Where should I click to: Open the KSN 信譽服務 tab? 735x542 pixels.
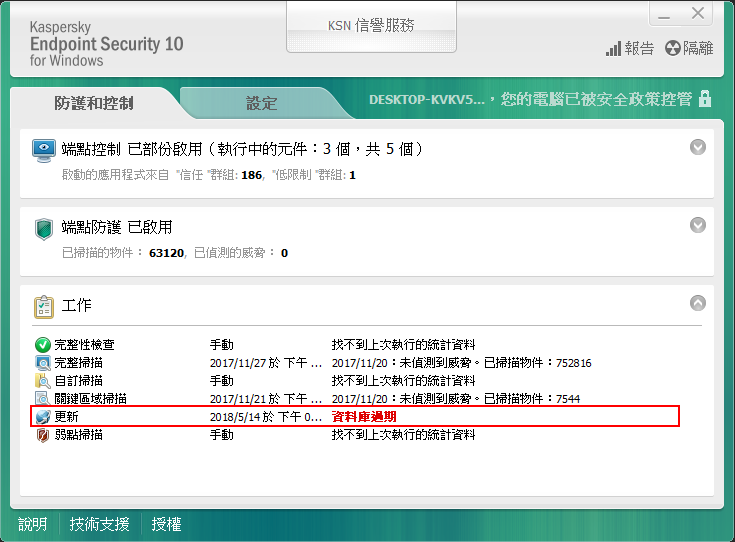coord(371,26)
